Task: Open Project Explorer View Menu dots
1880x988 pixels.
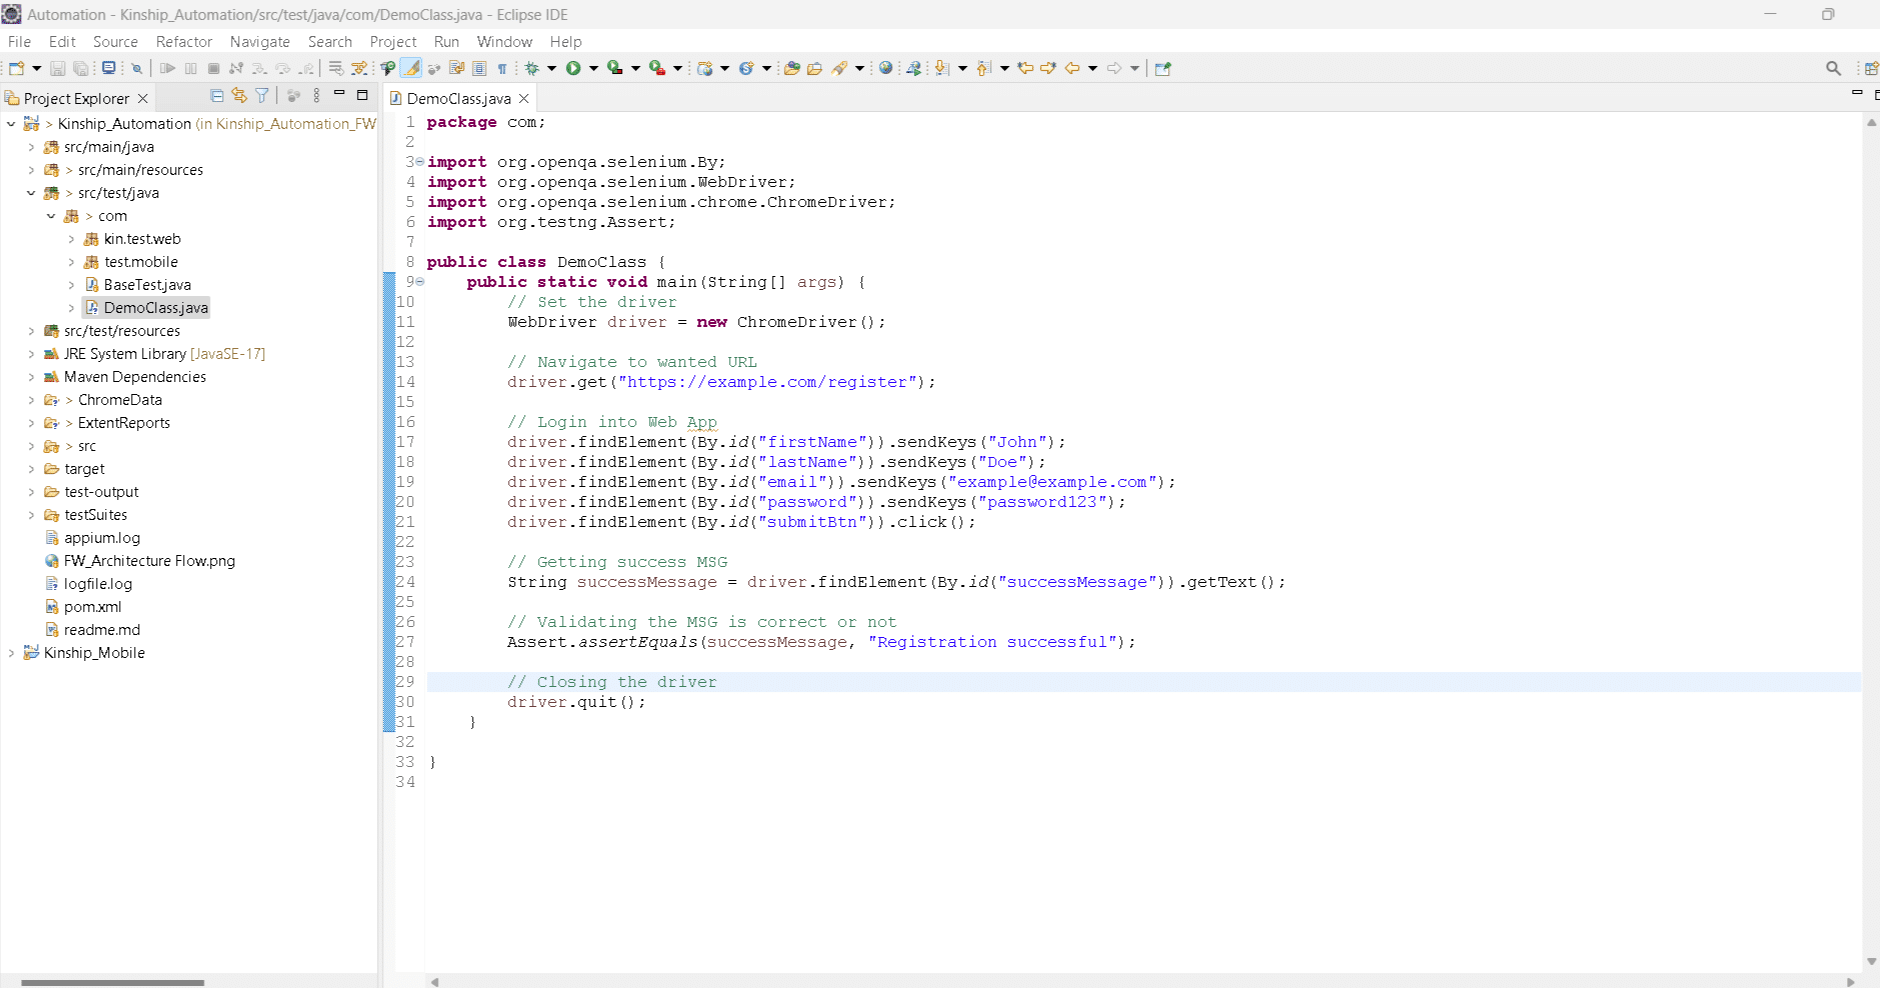Action: point(317,95)
